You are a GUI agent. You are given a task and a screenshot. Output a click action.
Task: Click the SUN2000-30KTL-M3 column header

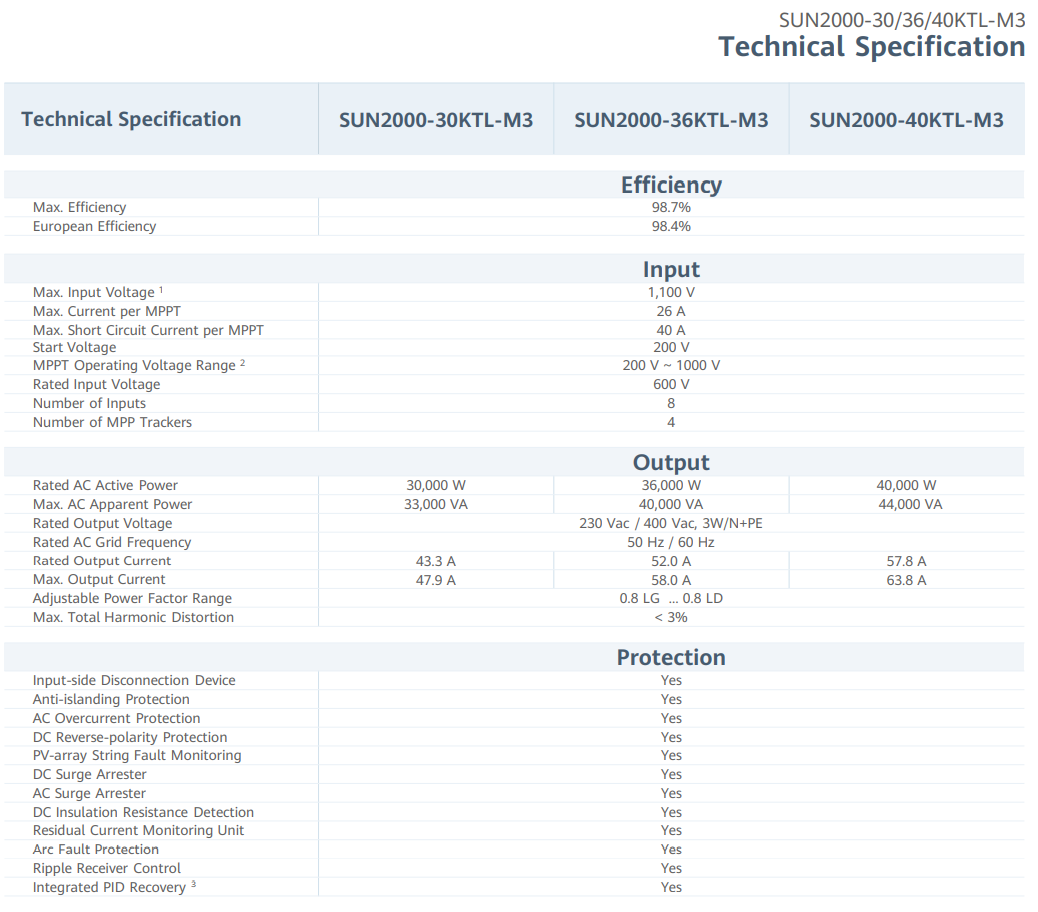(436, 120)
